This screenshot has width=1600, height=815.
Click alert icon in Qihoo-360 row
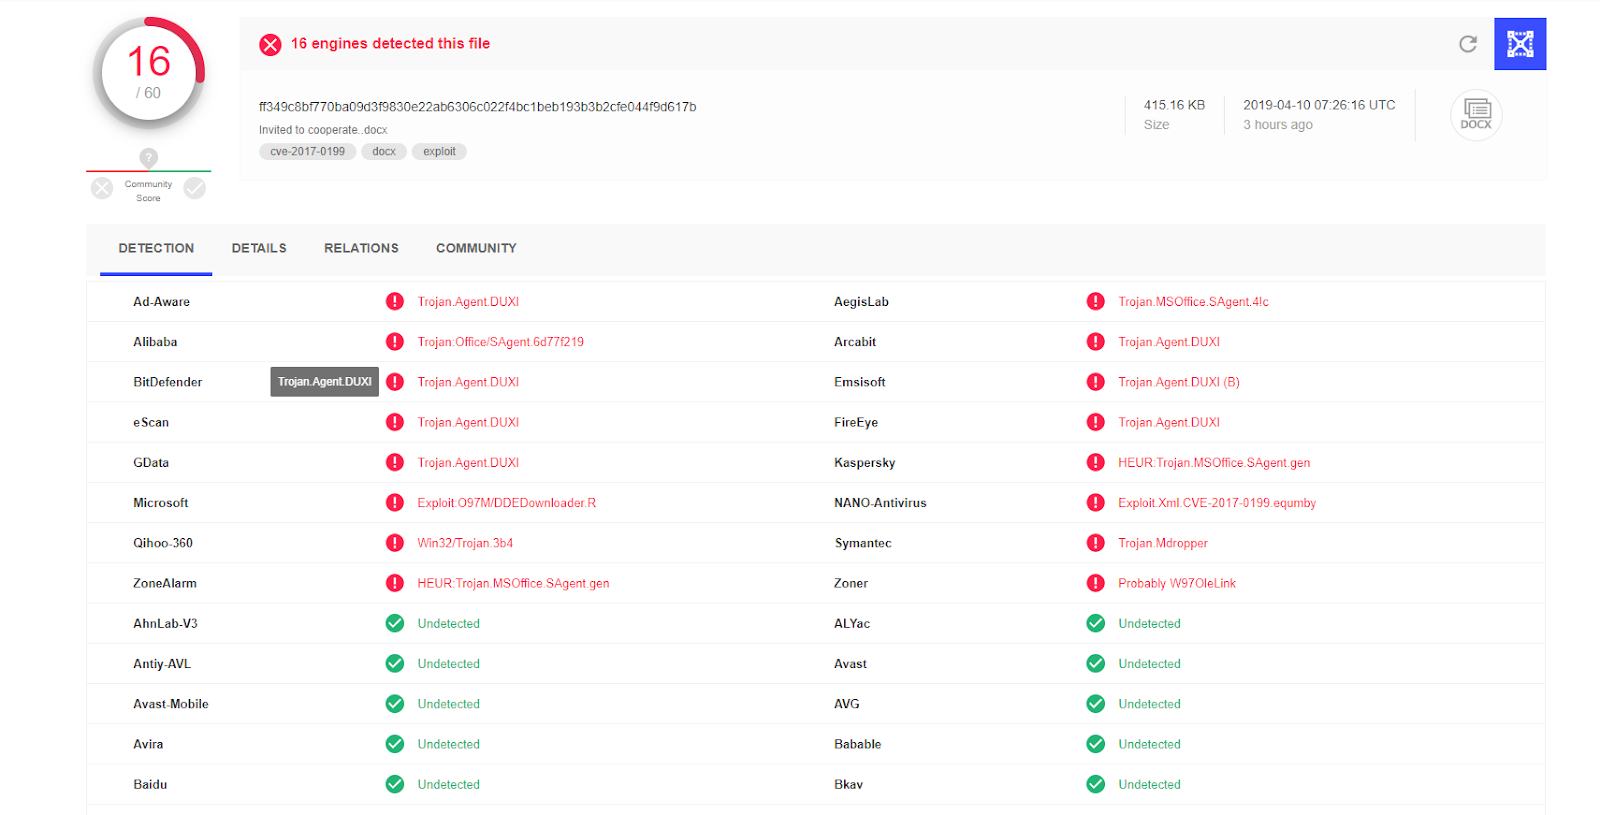395,543
